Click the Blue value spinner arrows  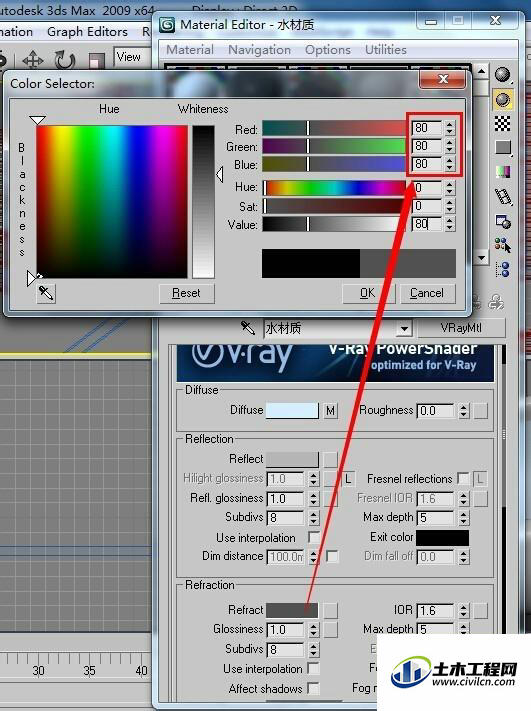coord(449,164)
